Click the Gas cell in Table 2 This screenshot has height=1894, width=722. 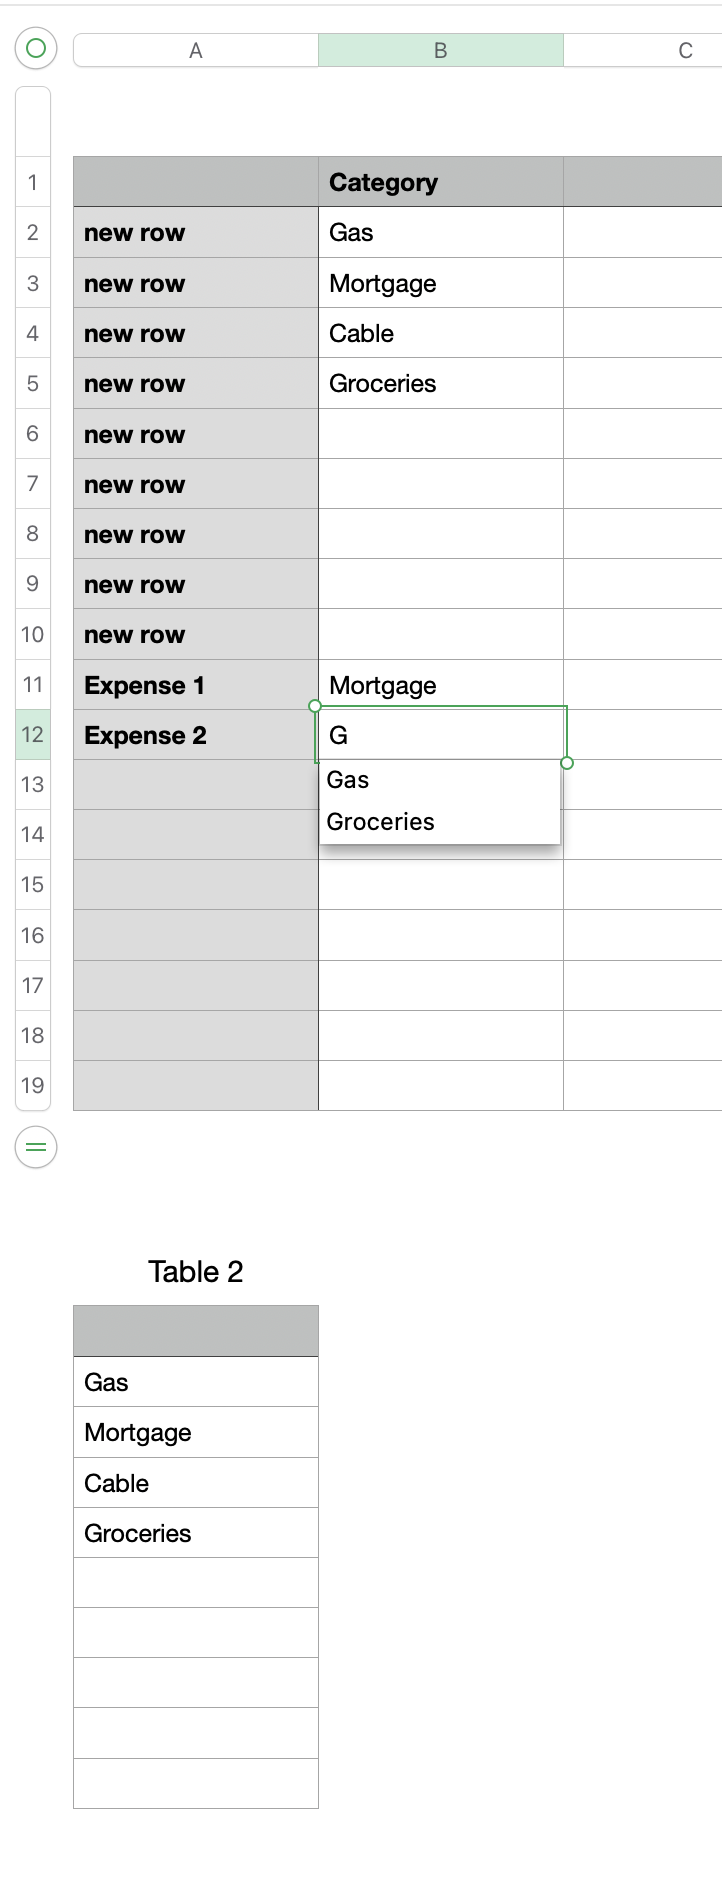pyautogui.click(x=196, y=1382)
